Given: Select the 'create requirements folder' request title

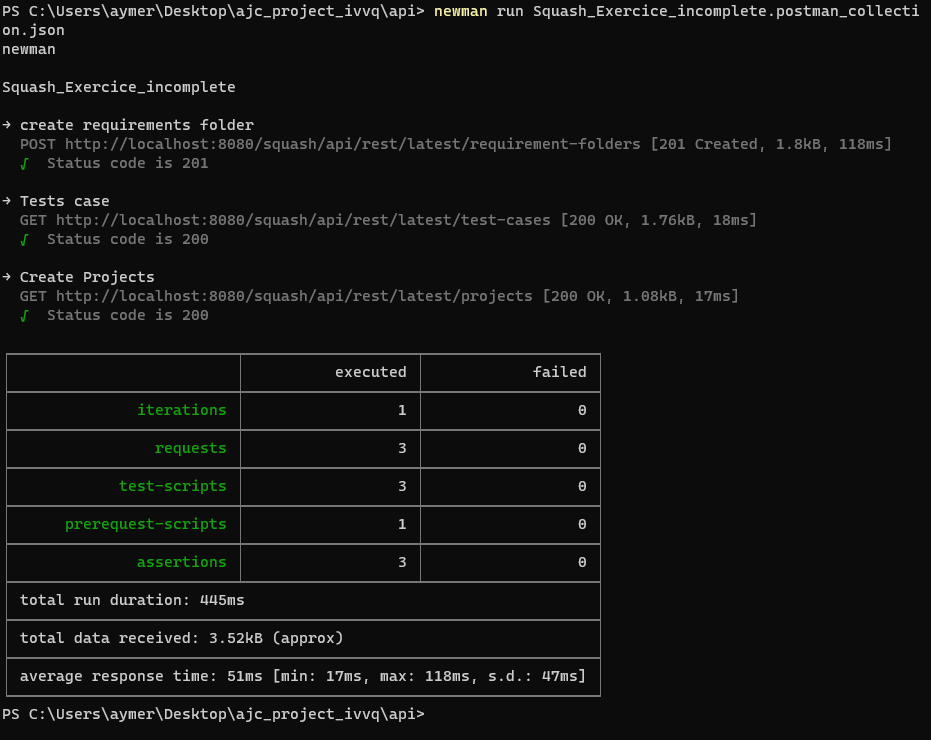Looking at the screenshot, I should [137, 125].
